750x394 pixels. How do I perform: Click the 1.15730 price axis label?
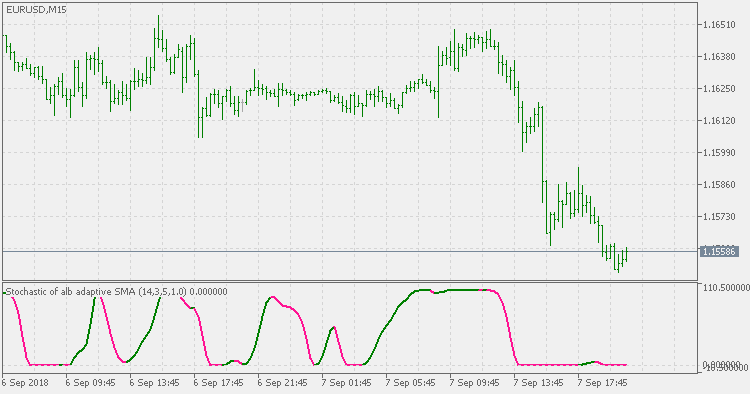pyautogui.click(x=719, y=217)
